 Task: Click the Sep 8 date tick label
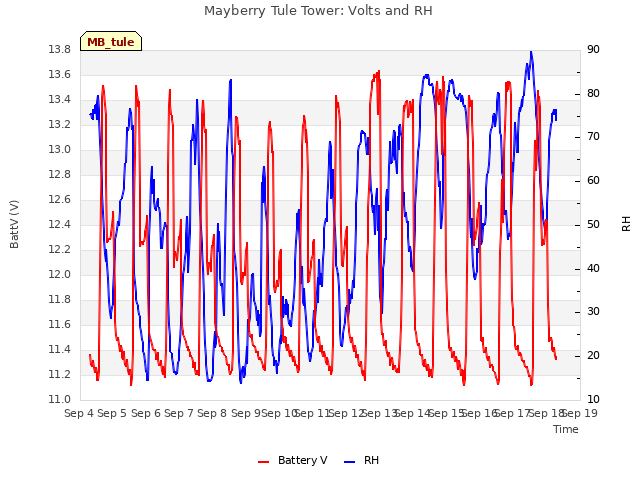[x=212, y=413]
